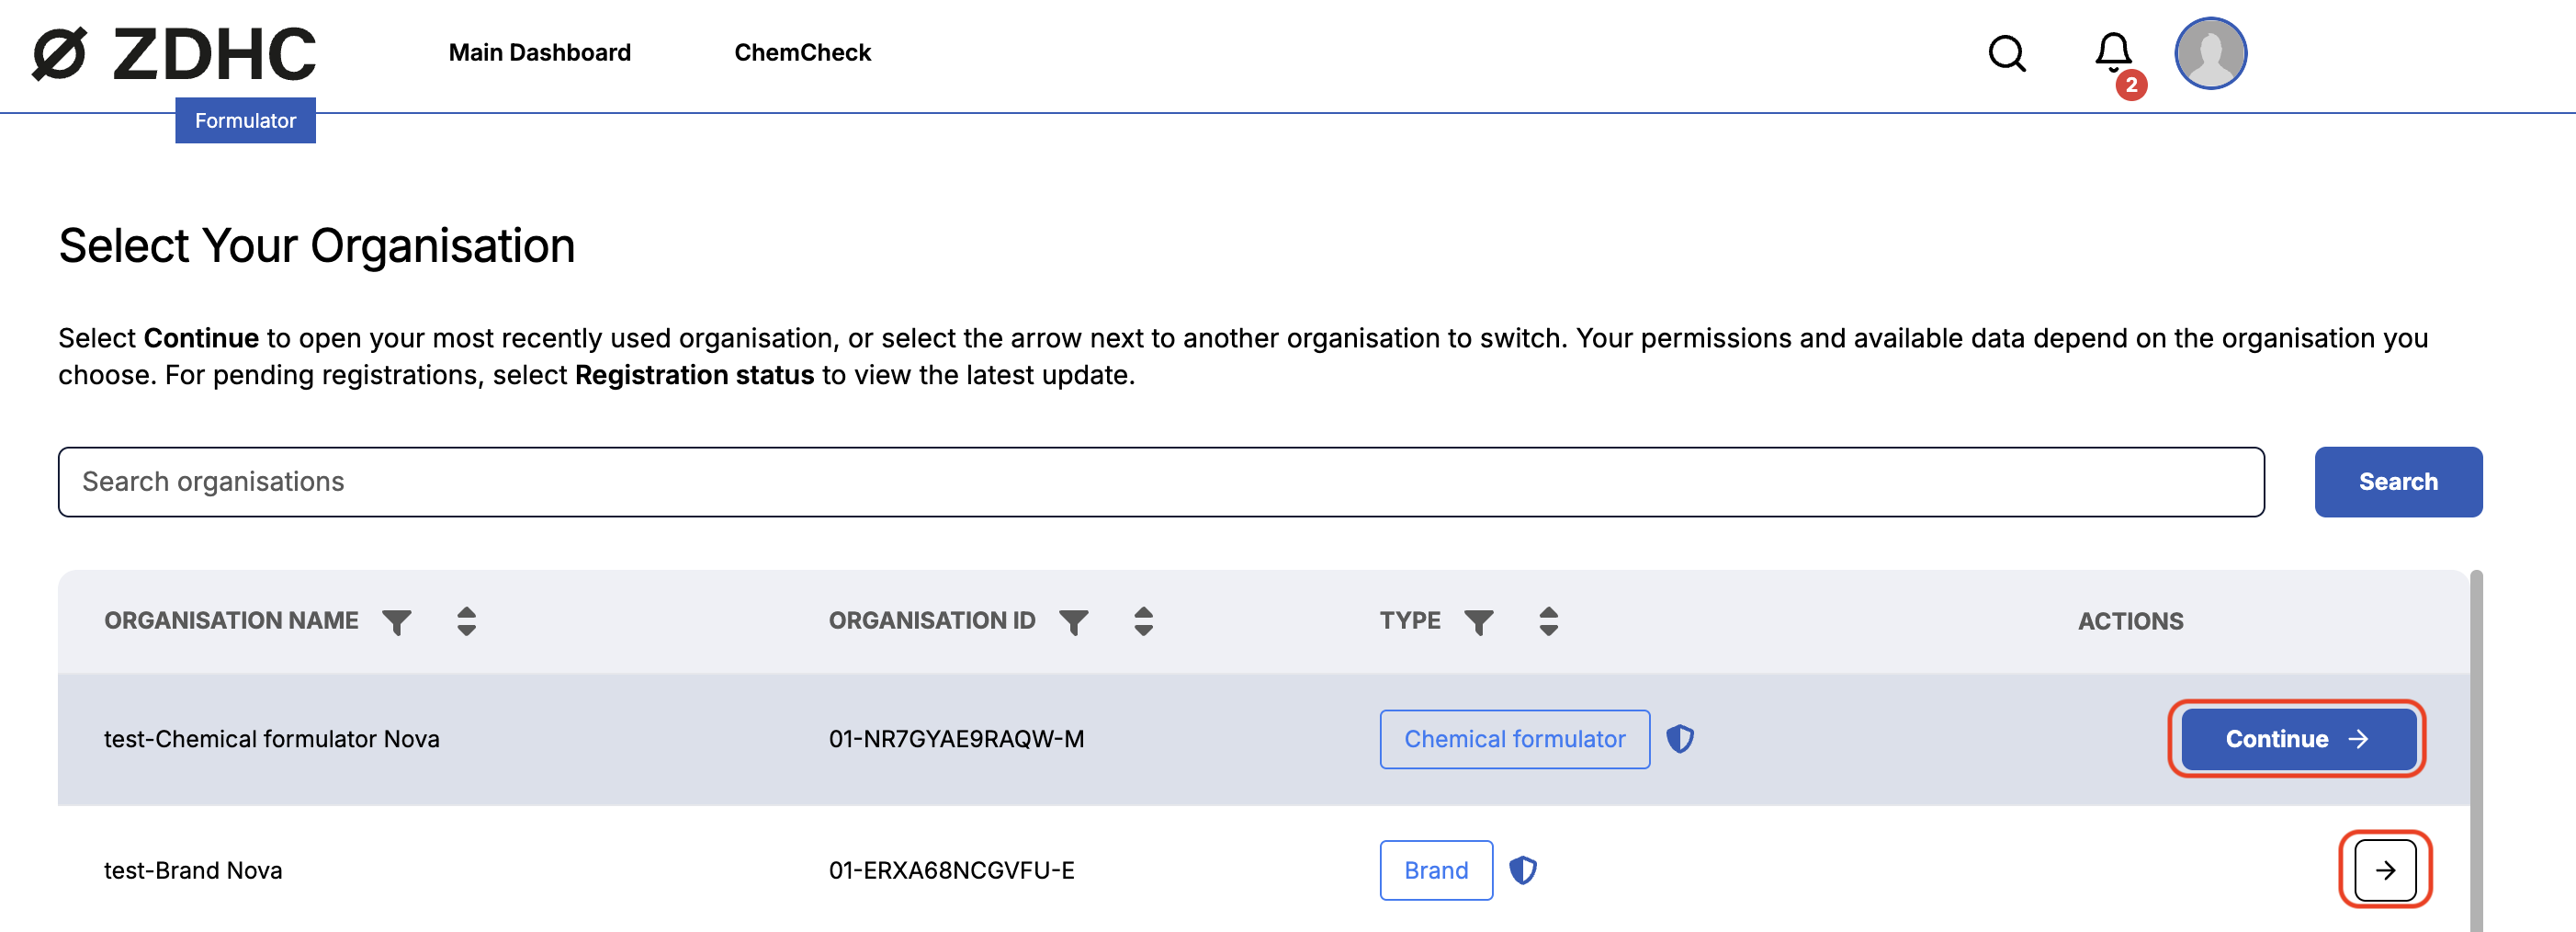2576x932 pixels.
Task: Sort the Type column
Action: tap(1549, 621)
